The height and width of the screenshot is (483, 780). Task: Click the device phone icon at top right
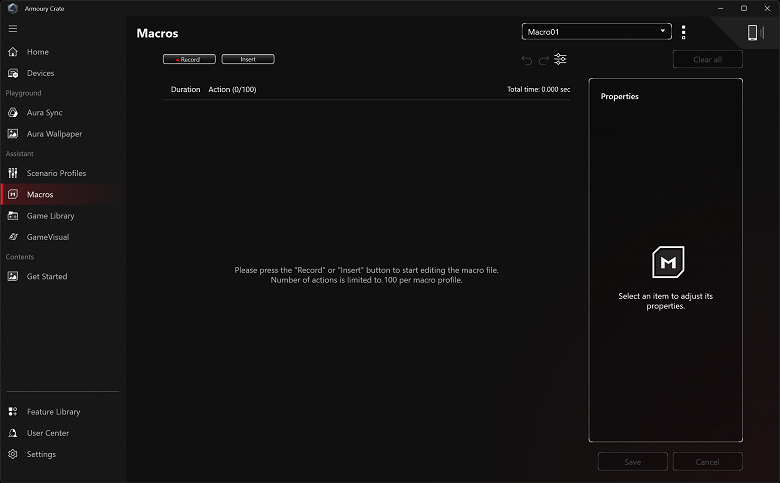tap(755, 33)
